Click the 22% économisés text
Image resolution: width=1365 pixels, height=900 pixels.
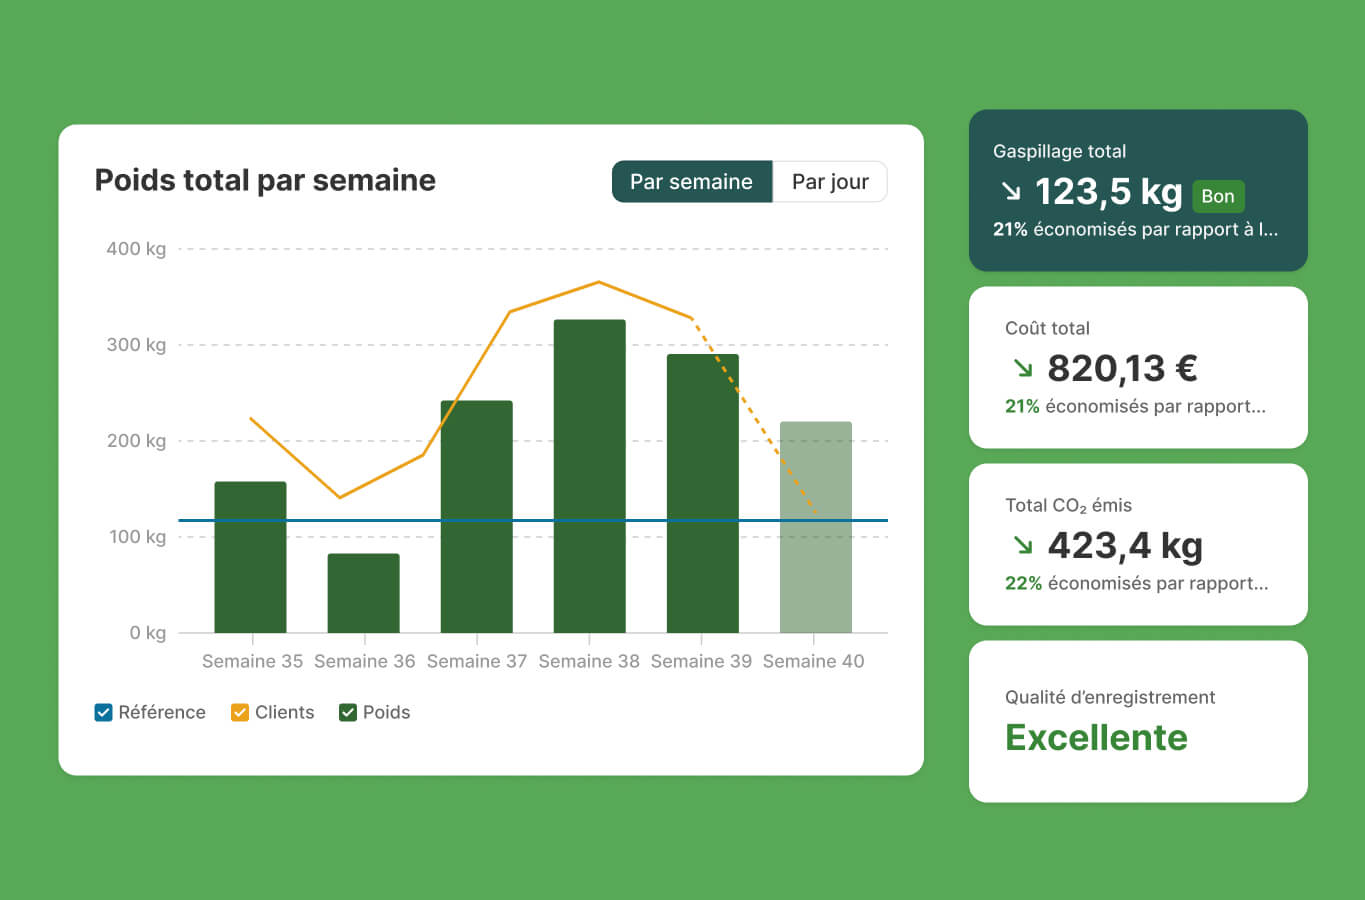(x=1137, y=583)
